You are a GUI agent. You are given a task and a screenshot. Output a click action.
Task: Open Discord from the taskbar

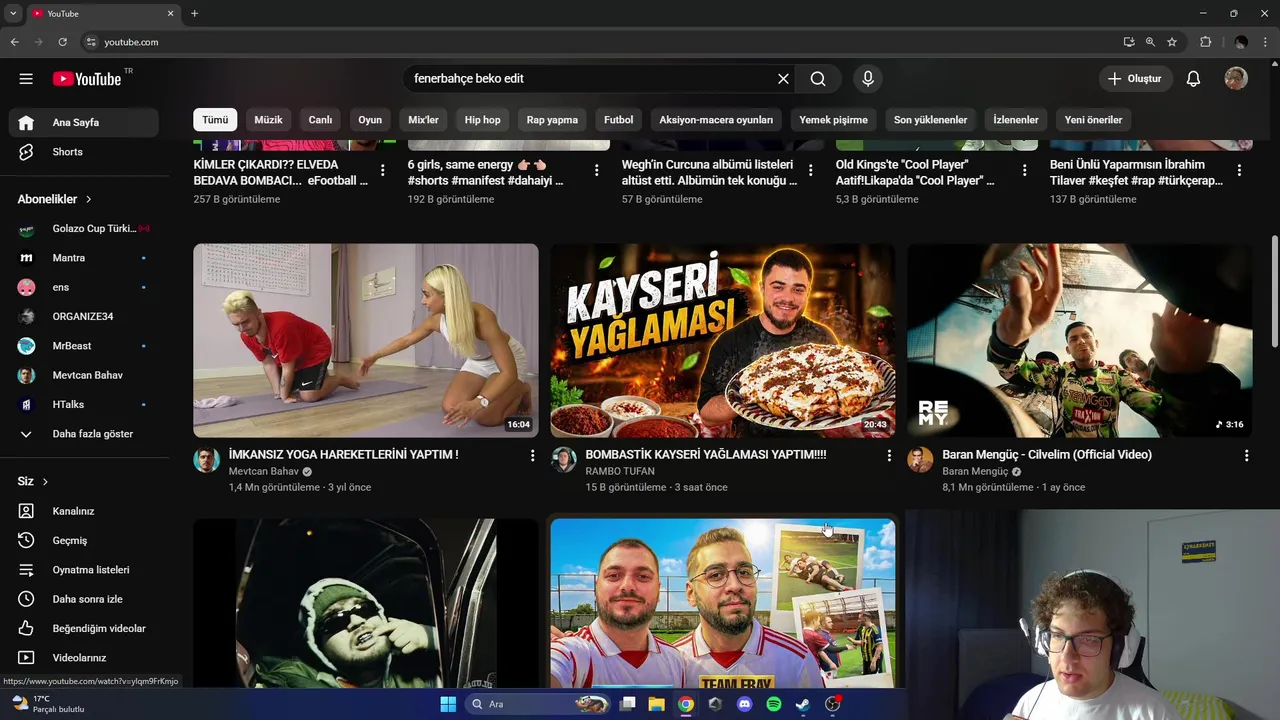pyautogui.click(x=744, y=704)
